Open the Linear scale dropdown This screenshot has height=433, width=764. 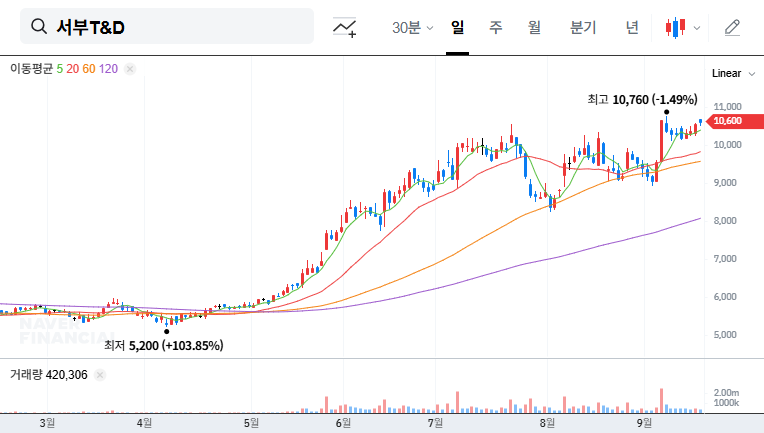click(x=733, y=74)
